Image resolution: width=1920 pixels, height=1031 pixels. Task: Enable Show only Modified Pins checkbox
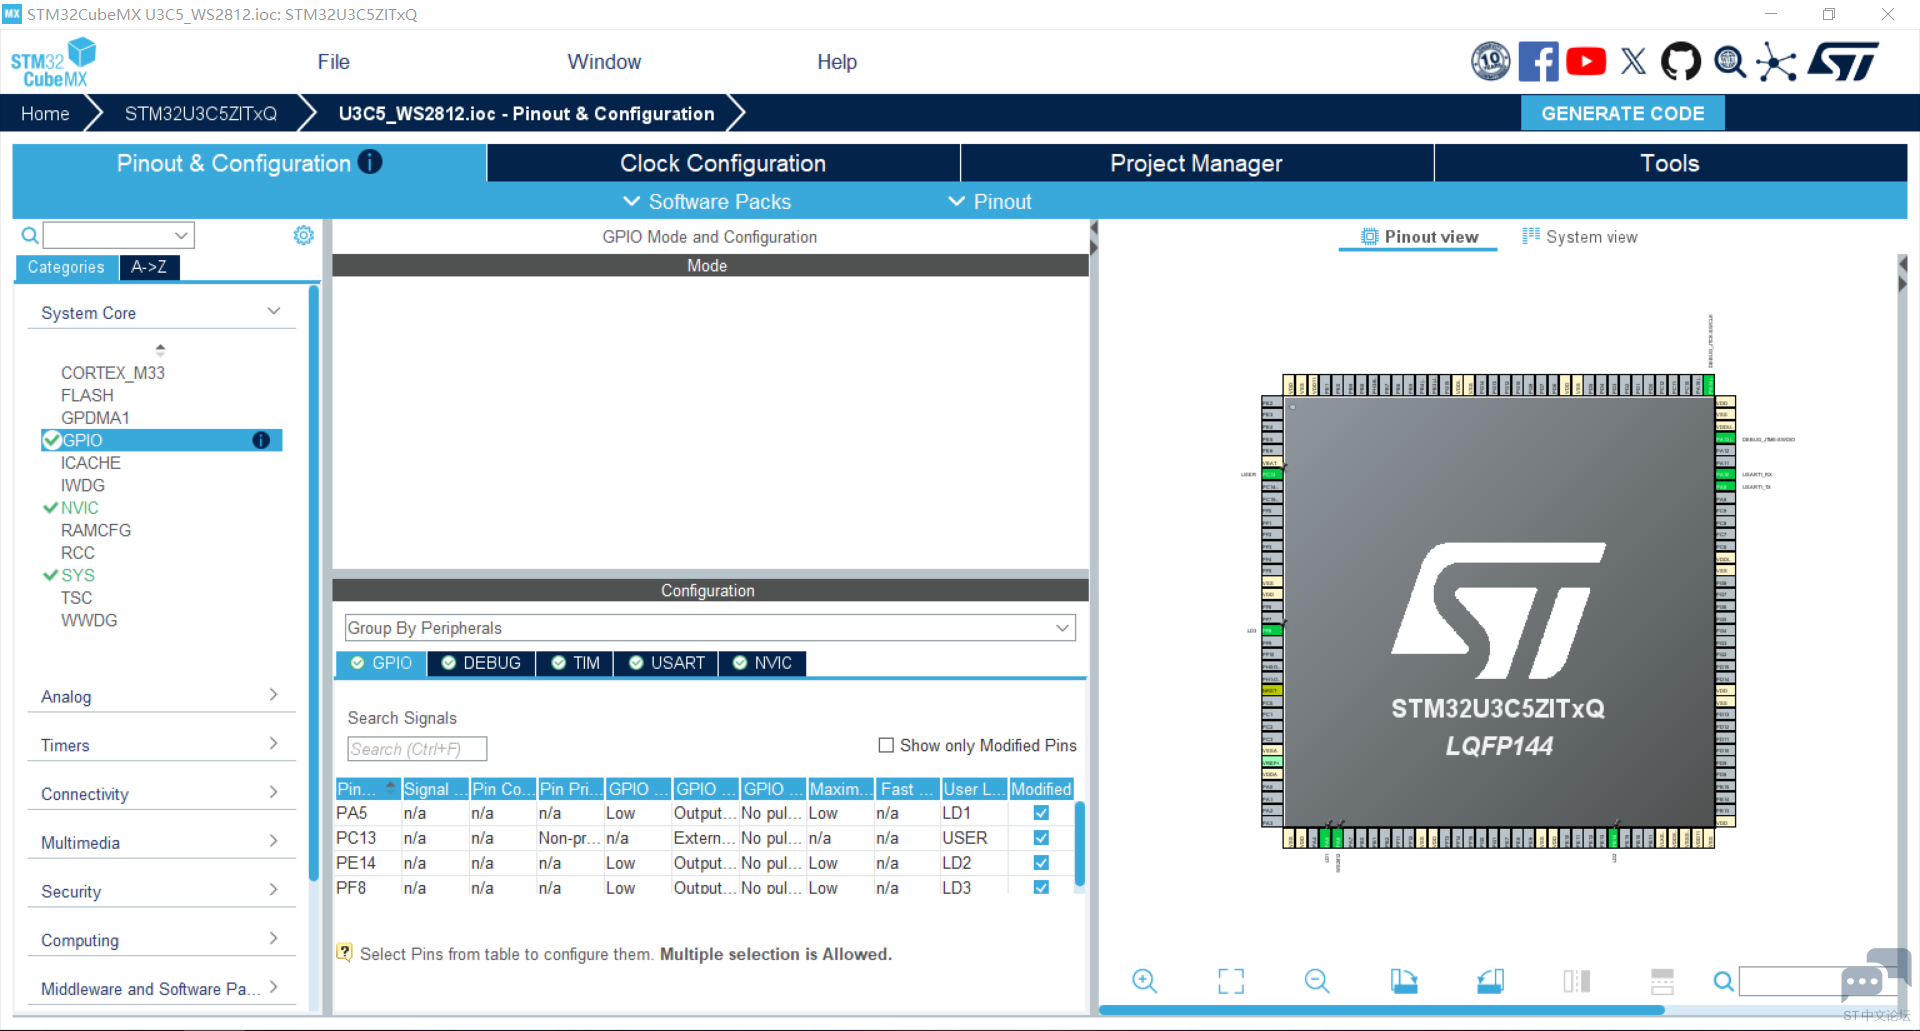click(886, 745)
